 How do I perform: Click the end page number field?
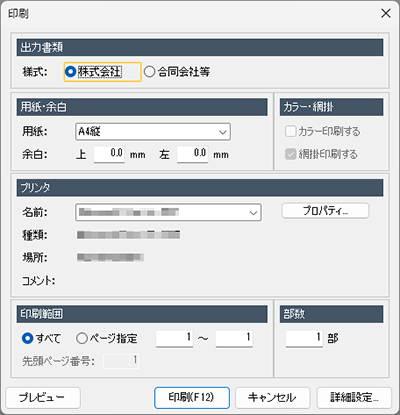[234, 339]
